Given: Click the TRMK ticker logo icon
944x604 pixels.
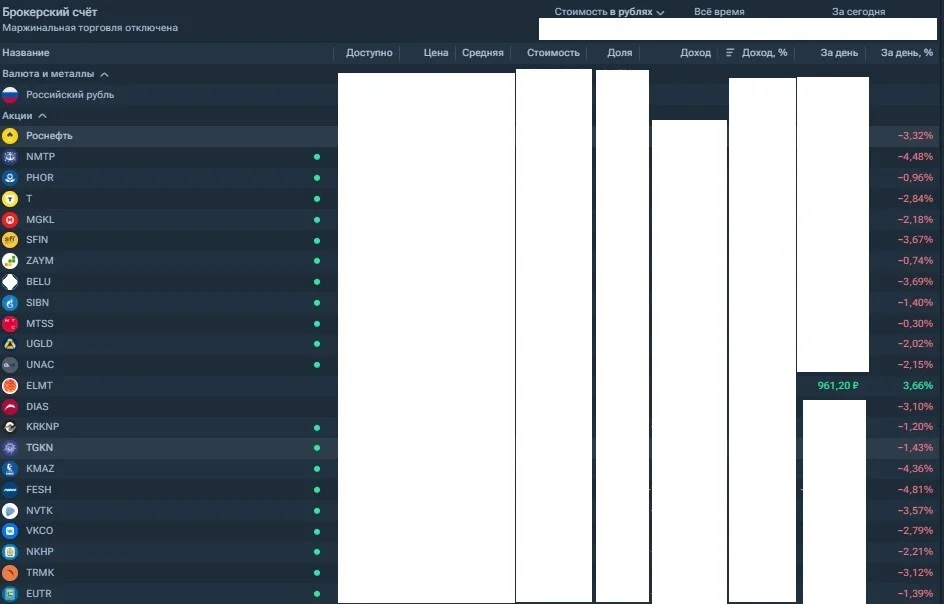Looking at the screenshot, I should (10, 573).
